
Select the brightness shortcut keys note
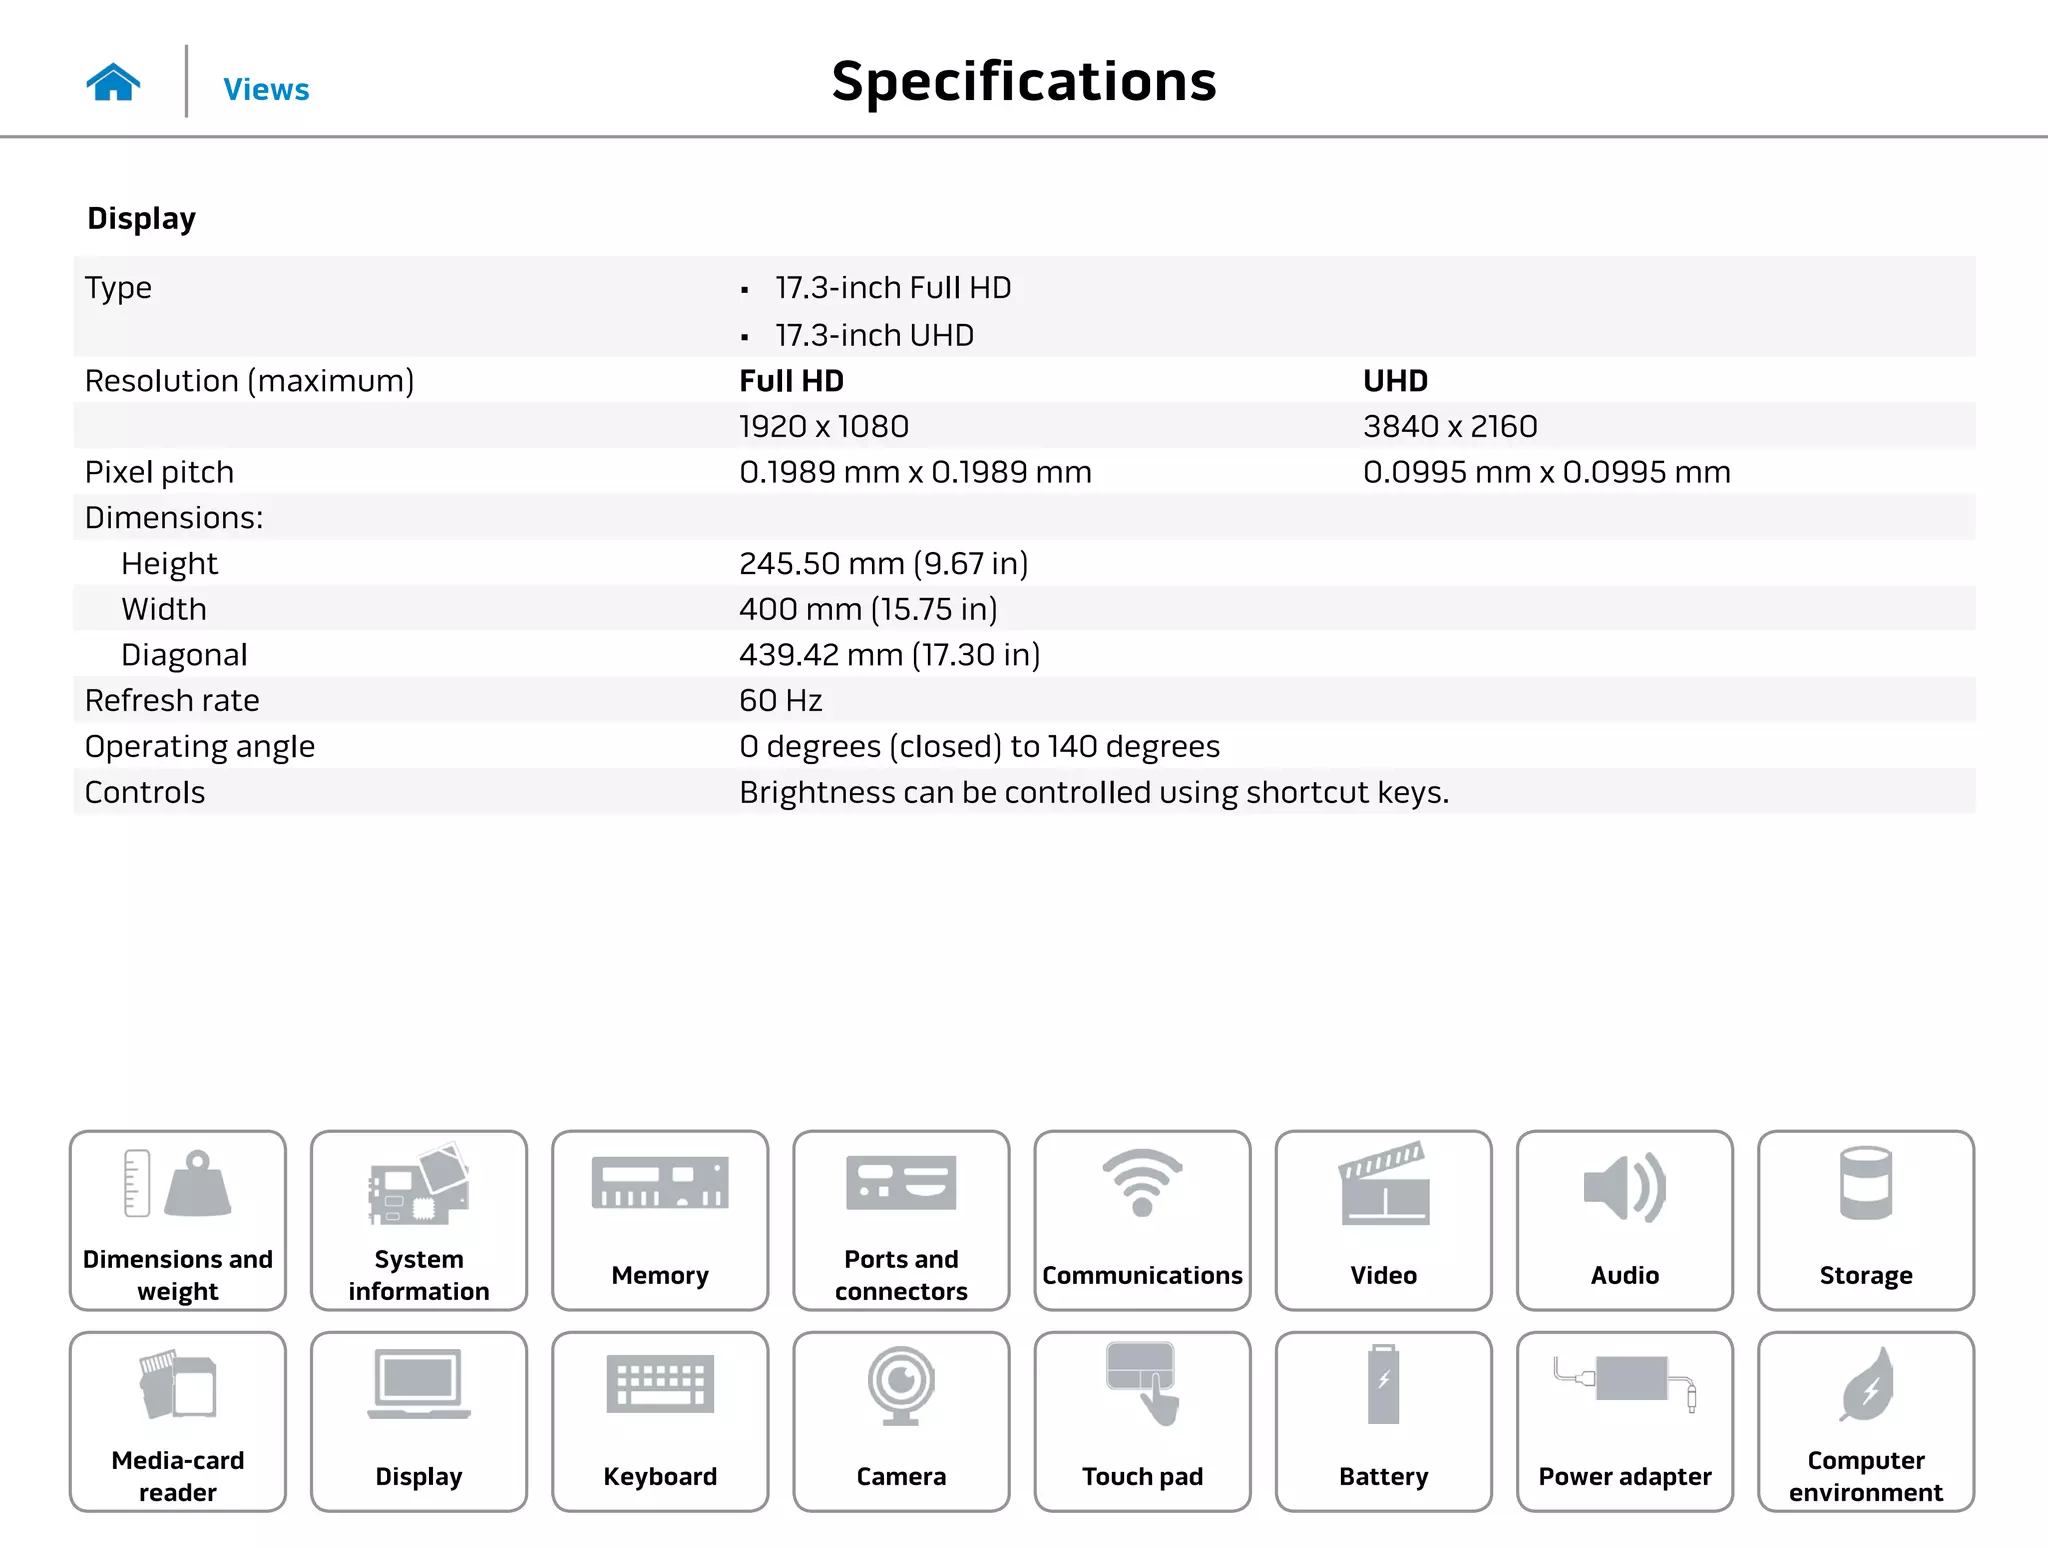[x=1094, y=793]
